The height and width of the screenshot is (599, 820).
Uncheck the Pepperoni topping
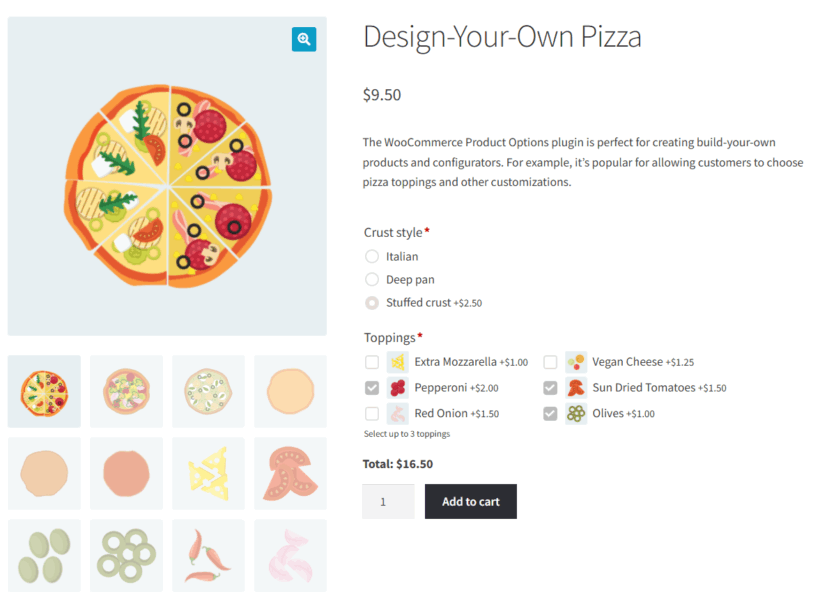point(372,387)
